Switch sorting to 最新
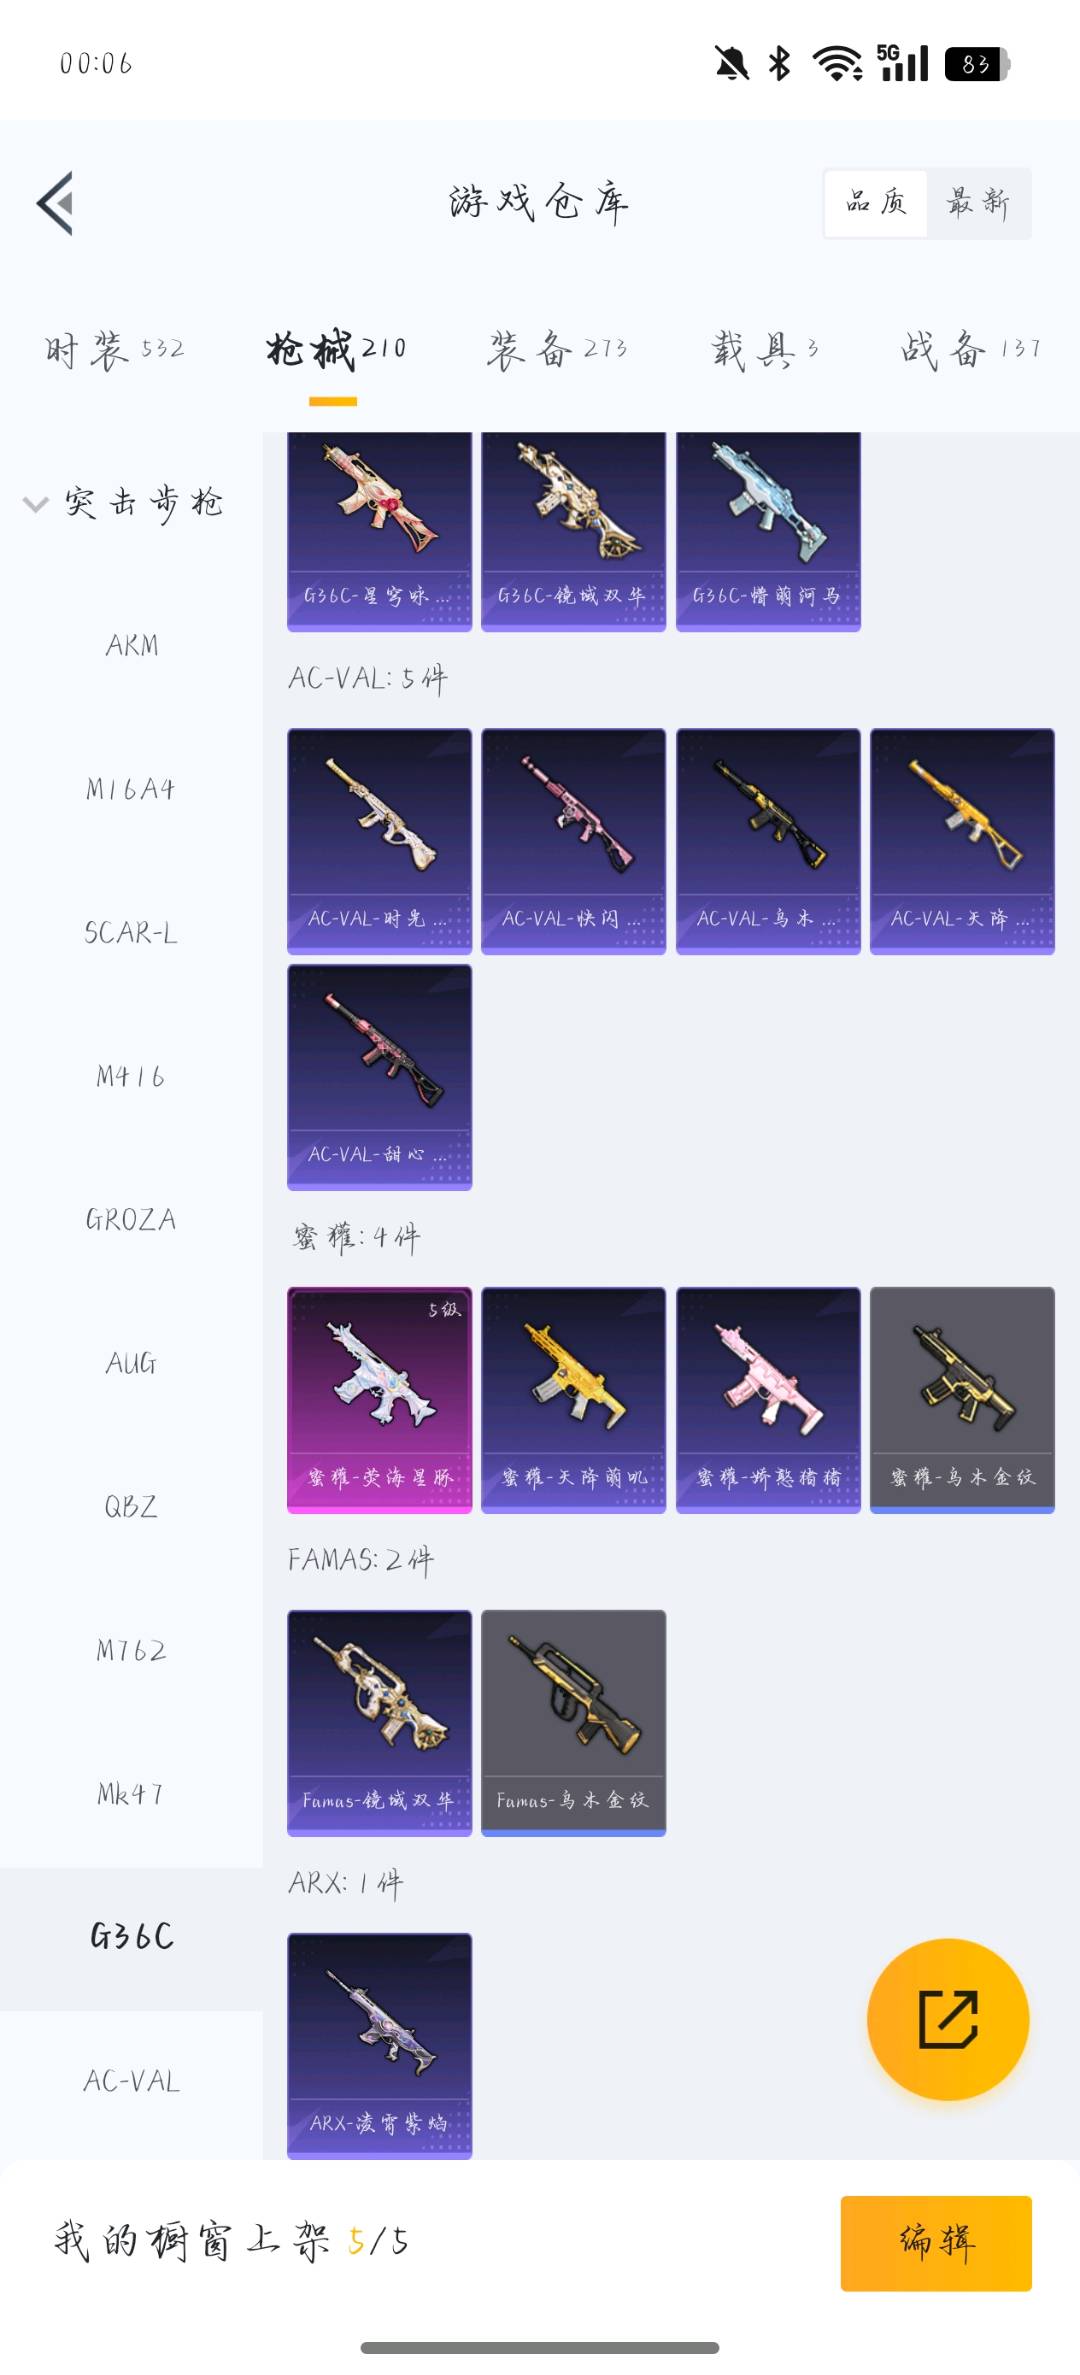 point(978,203)
